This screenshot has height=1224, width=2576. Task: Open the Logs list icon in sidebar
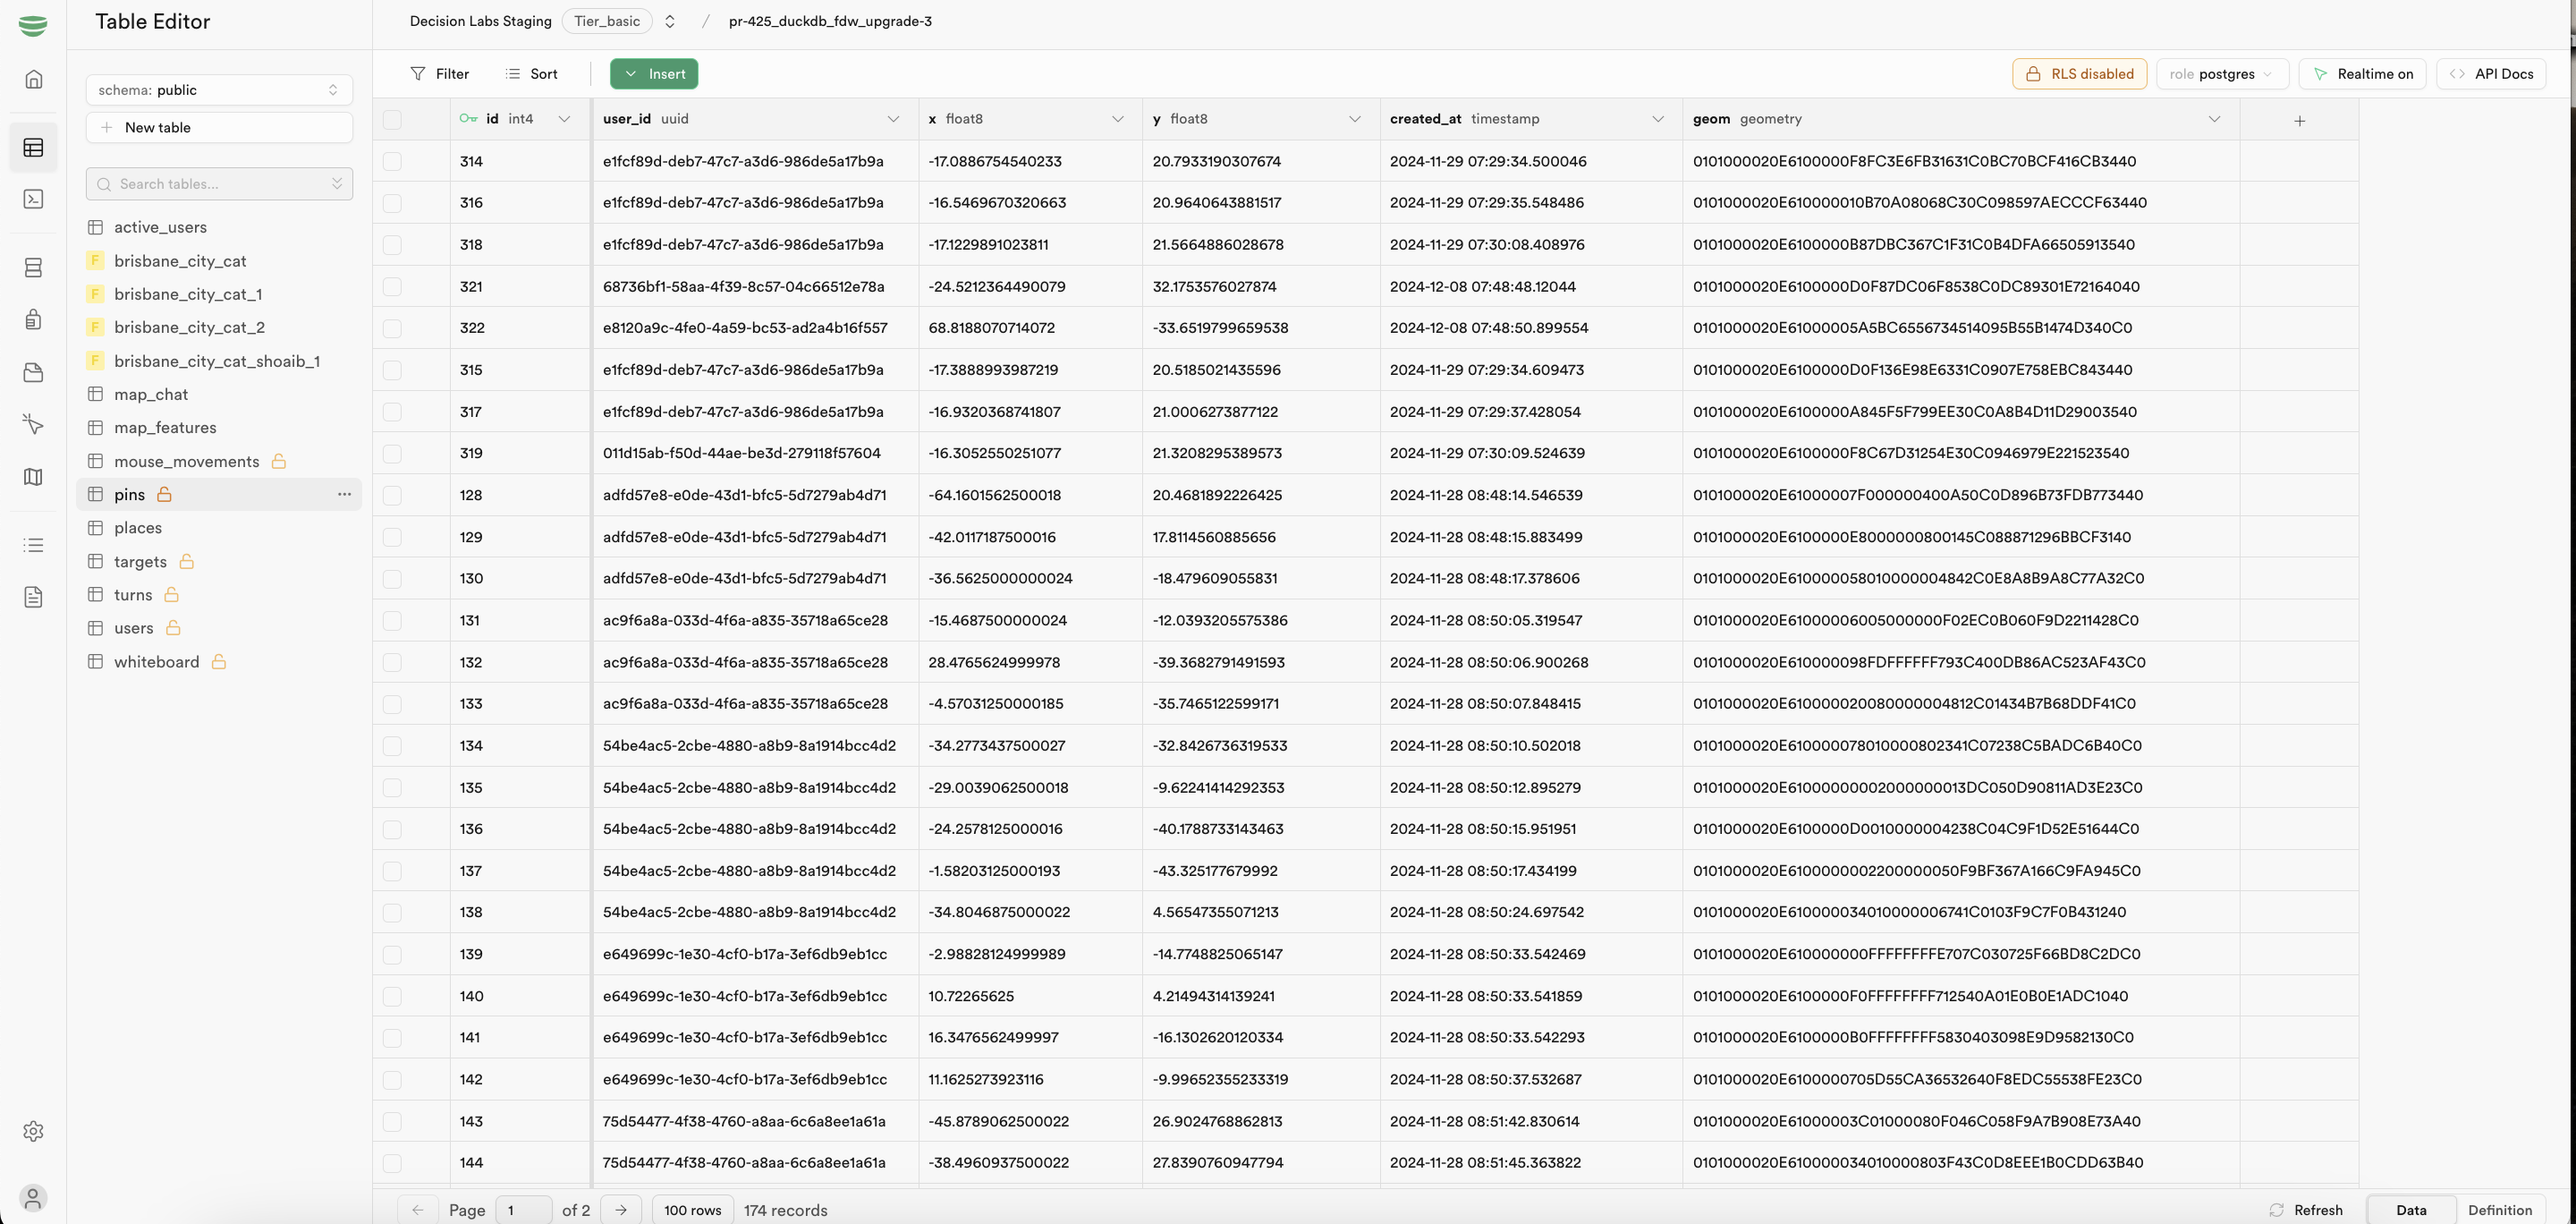pyautogui.click(x=34, y=544)
